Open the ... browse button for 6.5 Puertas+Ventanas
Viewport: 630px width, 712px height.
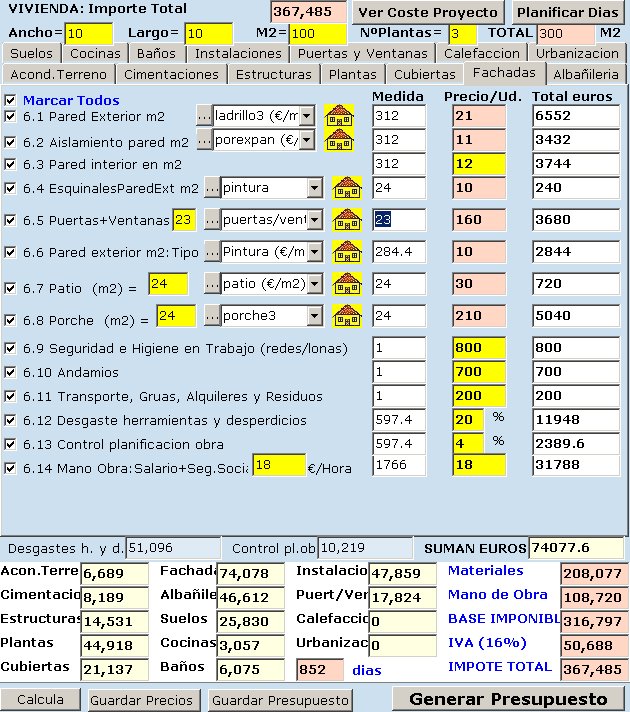coord(212,220)
